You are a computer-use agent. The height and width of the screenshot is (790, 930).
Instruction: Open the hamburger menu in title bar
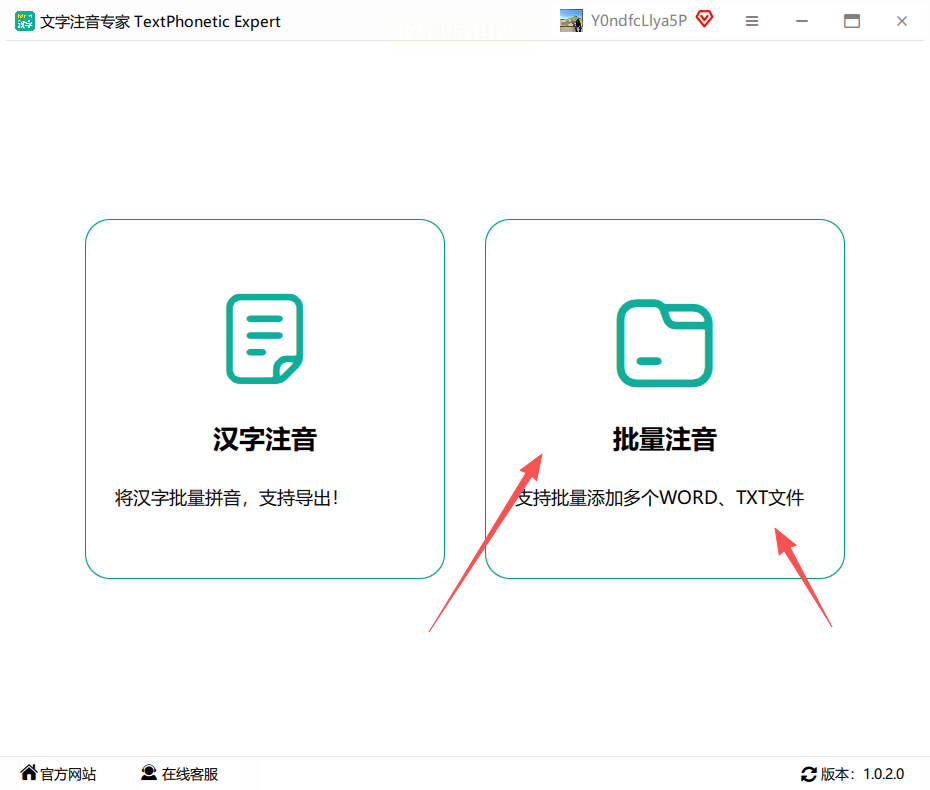[752, 21]
